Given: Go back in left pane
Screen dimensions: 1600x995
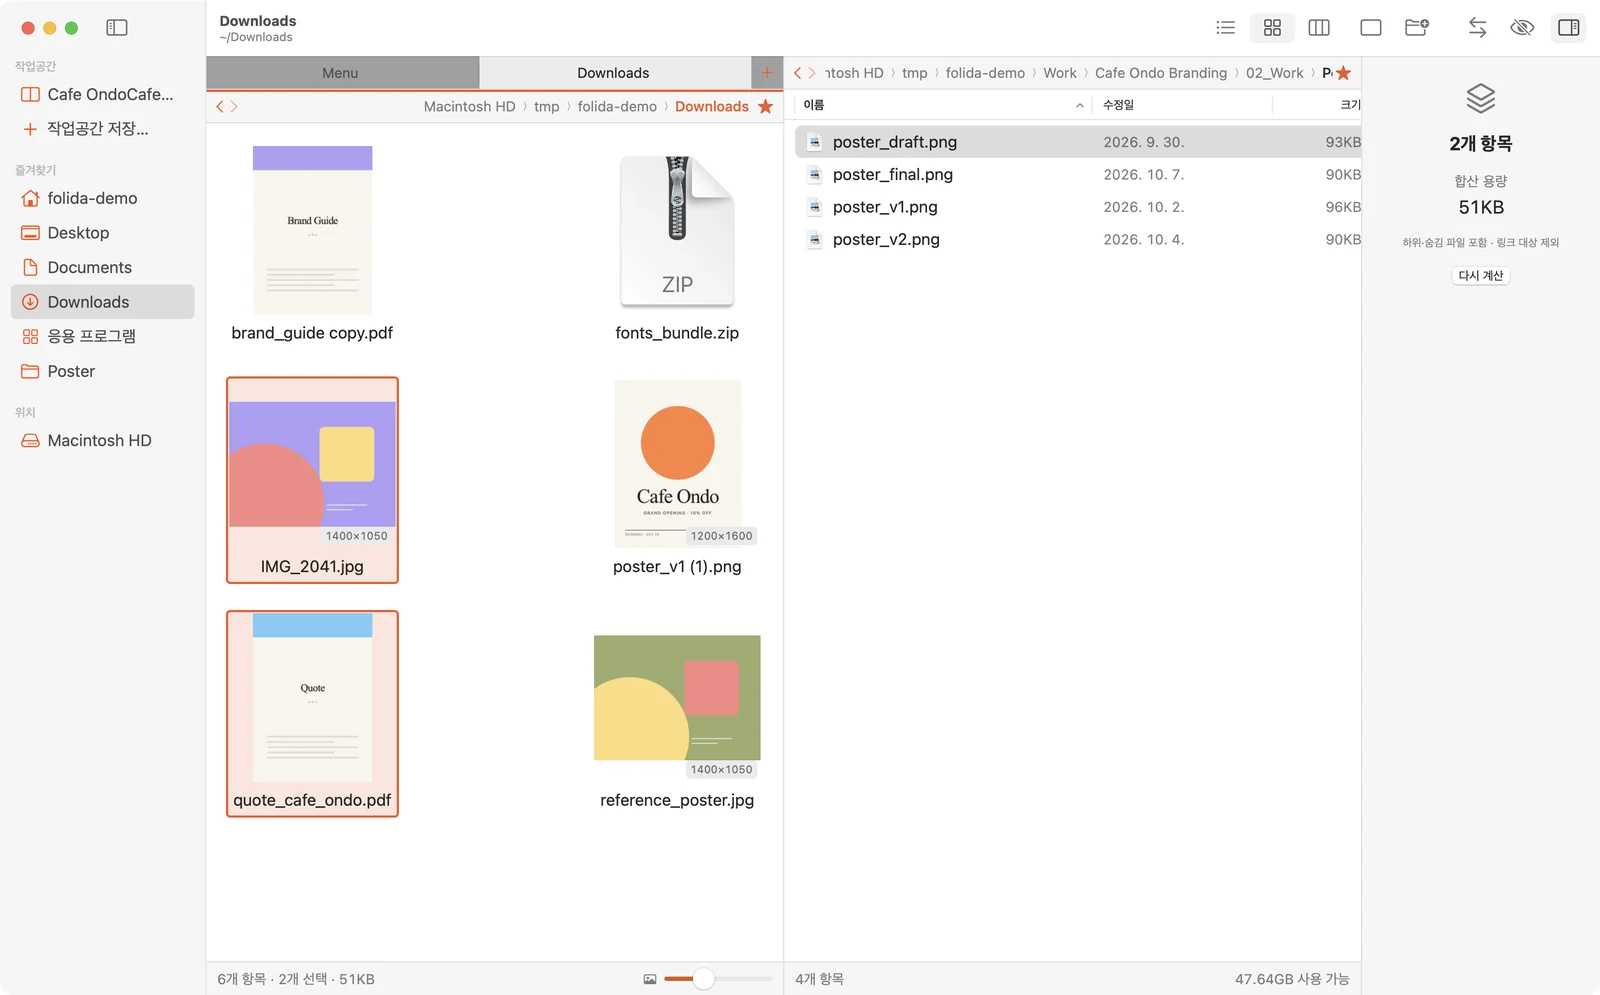Looking at the screenshot, I should coord(220,106).
